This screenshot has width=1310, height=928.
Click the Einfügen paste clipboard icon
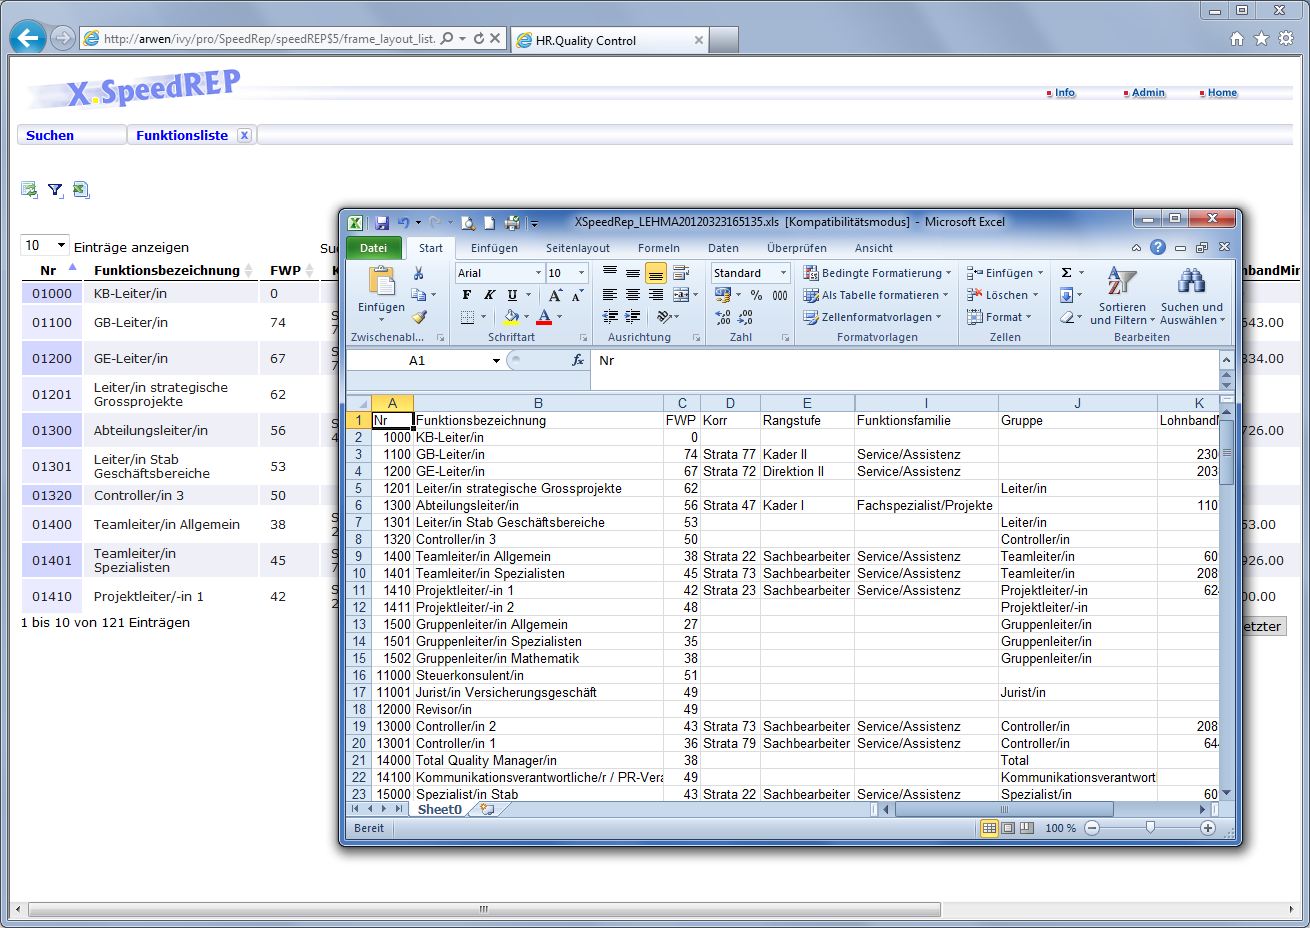click(381, 280)
